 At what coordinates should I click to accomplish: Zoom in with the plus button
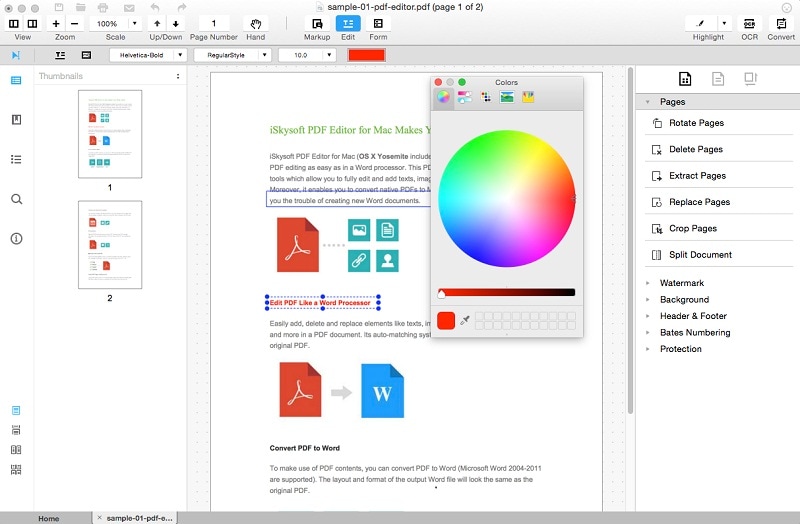point(56,23)
